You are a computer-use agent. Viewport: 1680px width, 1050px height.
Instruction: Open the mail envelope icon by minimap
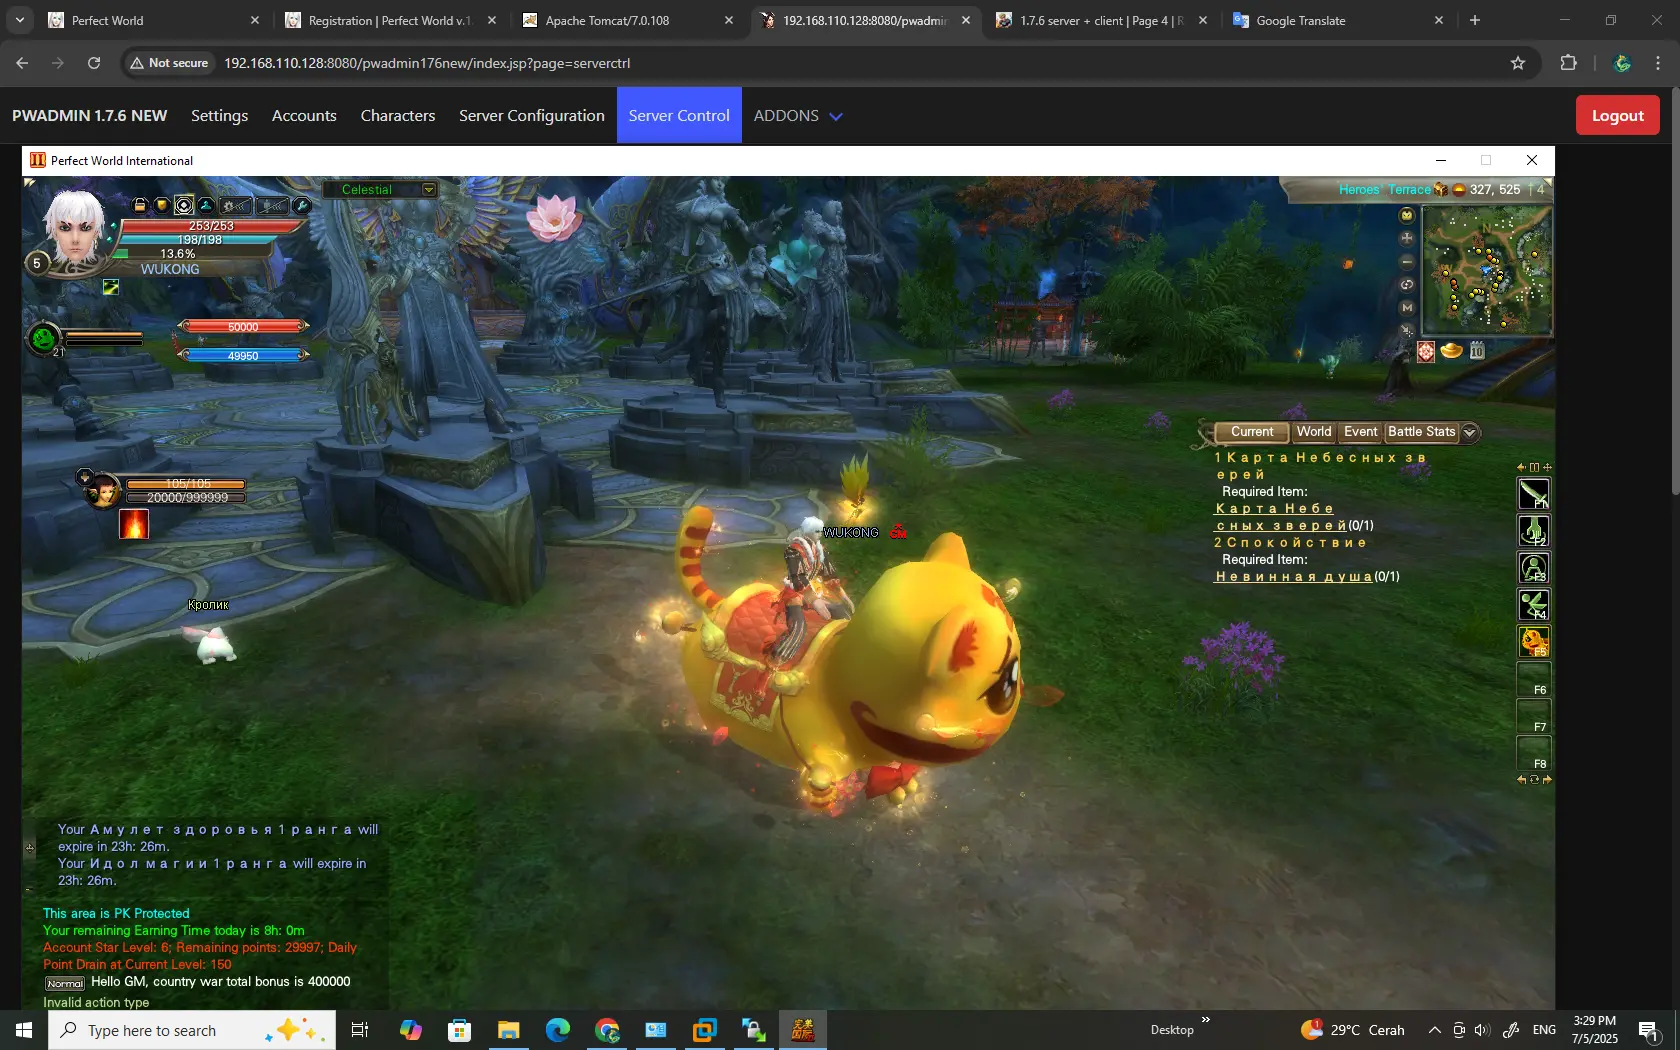coord(1407,215)
